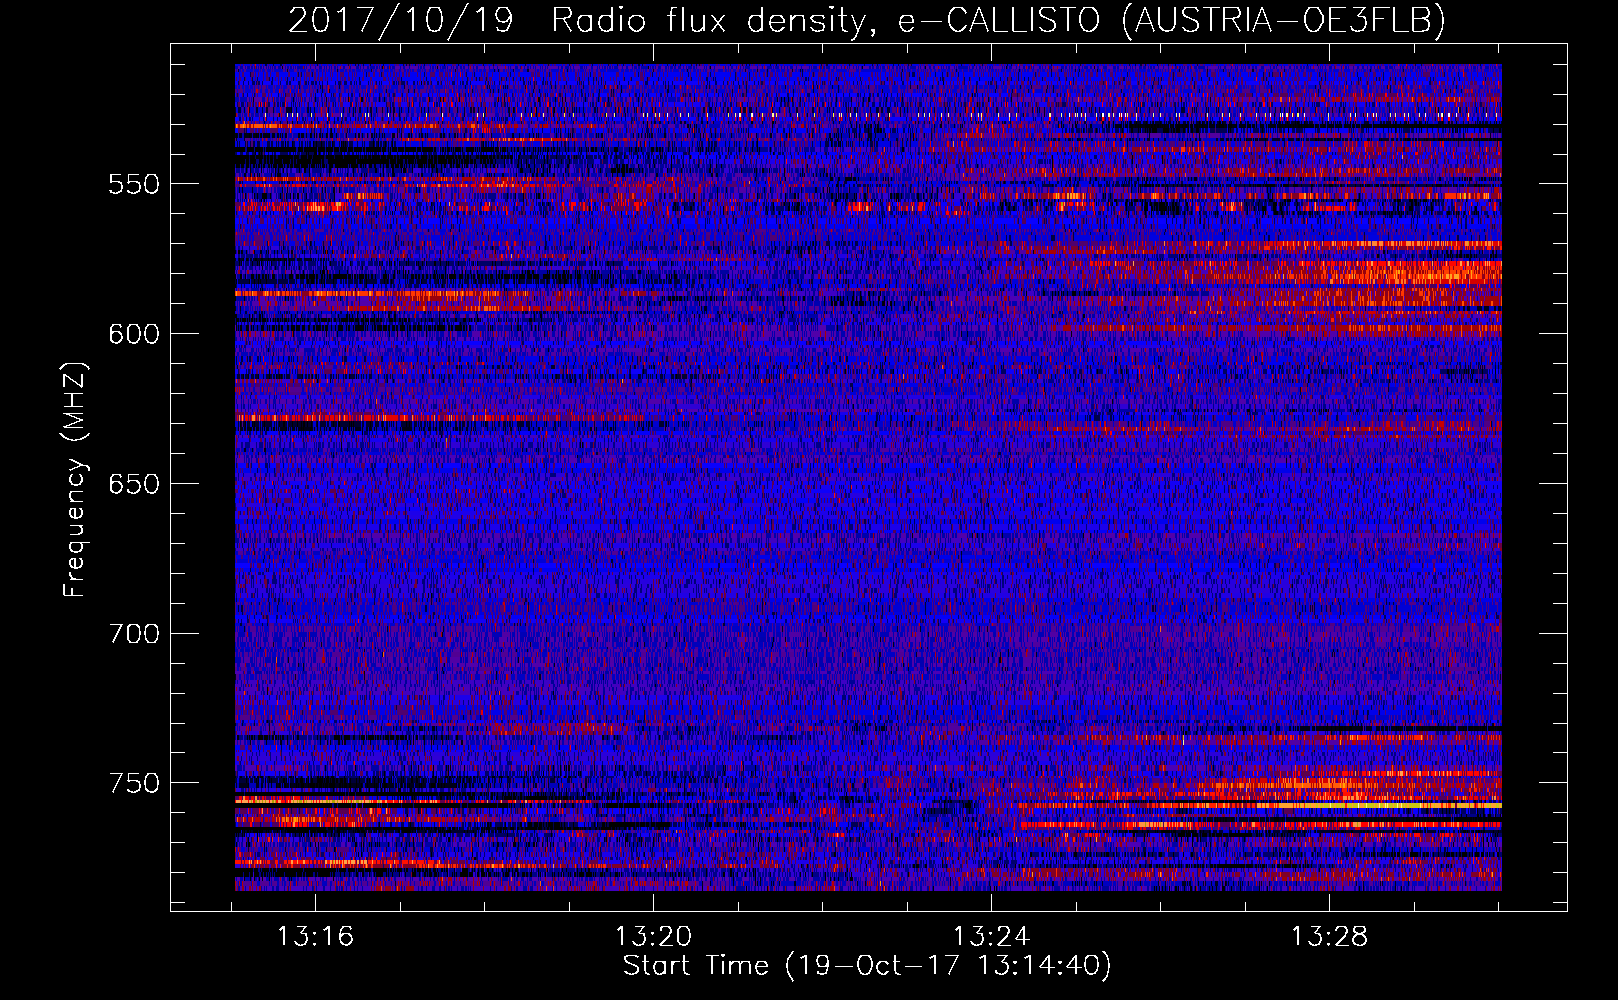
Task: Click the 700 frequency tick label
Action: coord(134,634)
